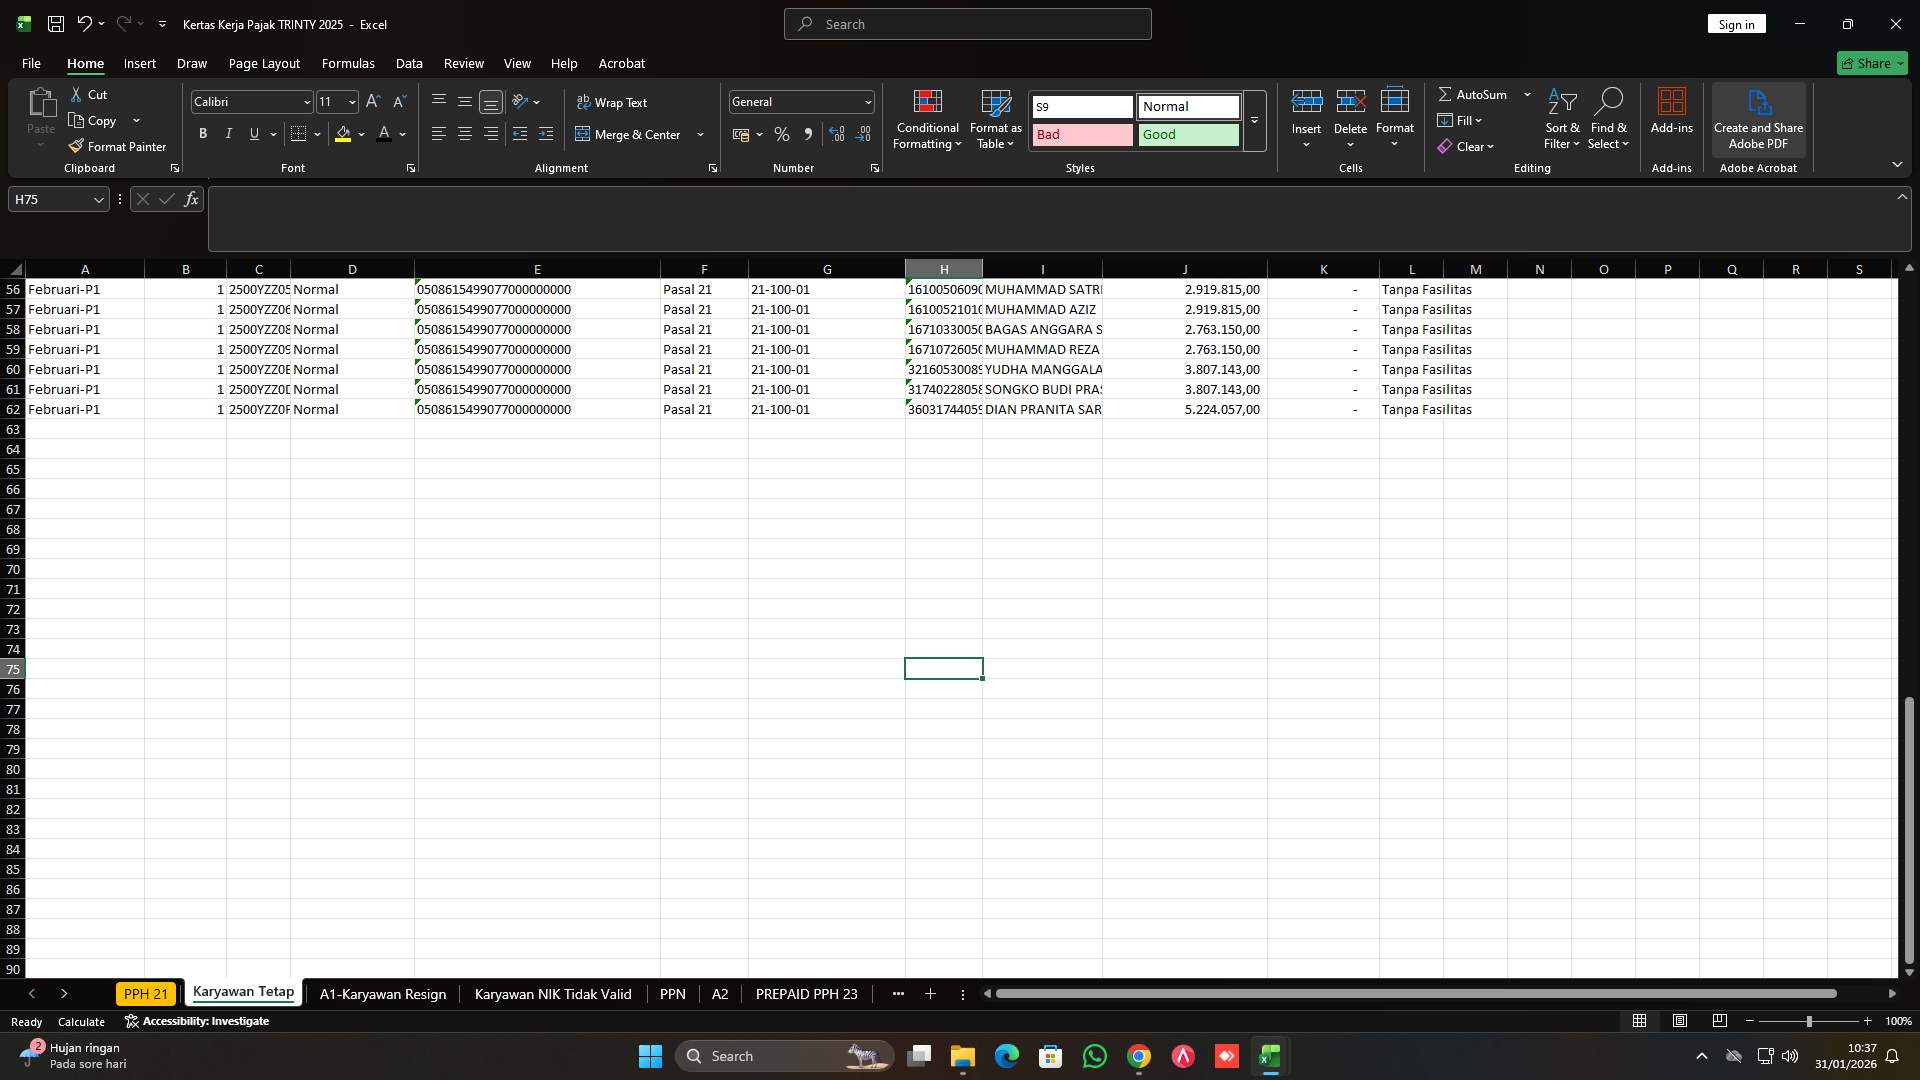Open Conditional Formatting options

(927, 118)
